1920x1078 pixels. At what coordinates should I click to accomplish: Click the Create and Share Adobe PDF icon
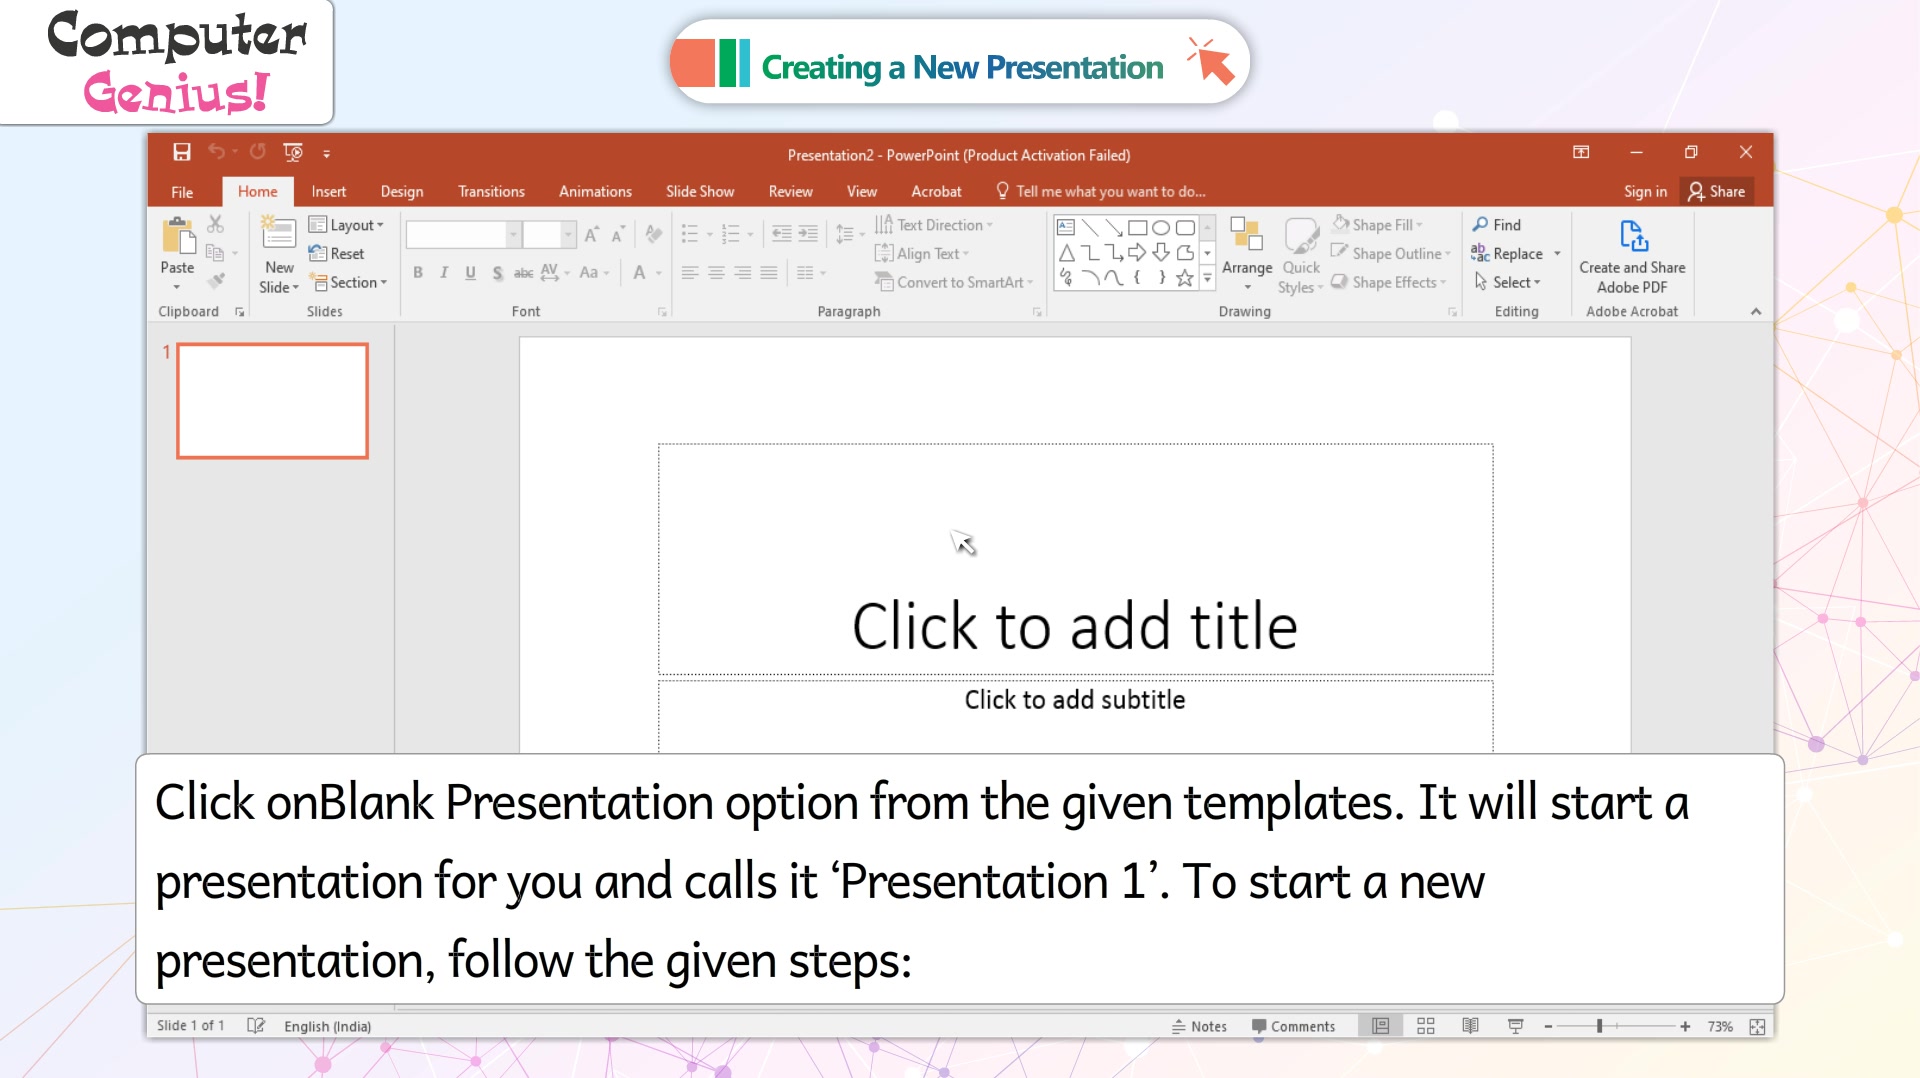pos(1633,237)
